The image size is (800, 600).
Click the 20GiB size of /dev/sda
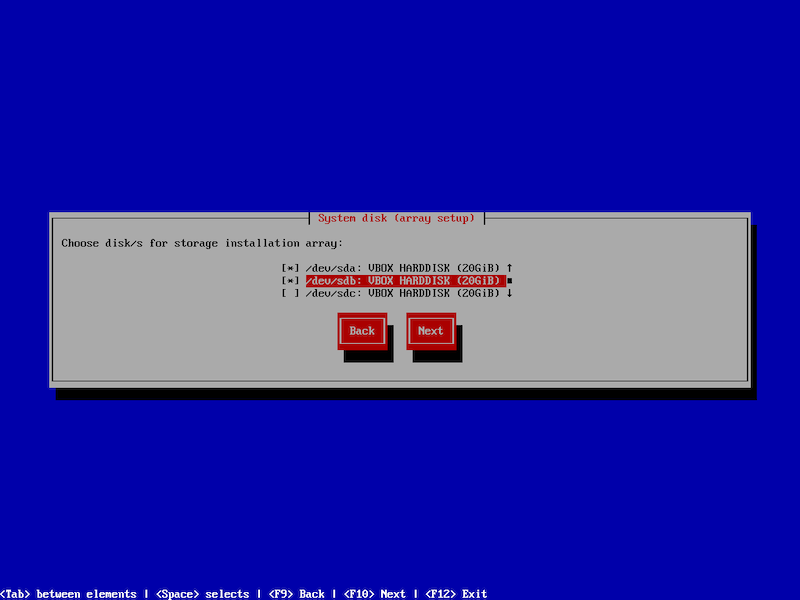click(x=478, y=268)
